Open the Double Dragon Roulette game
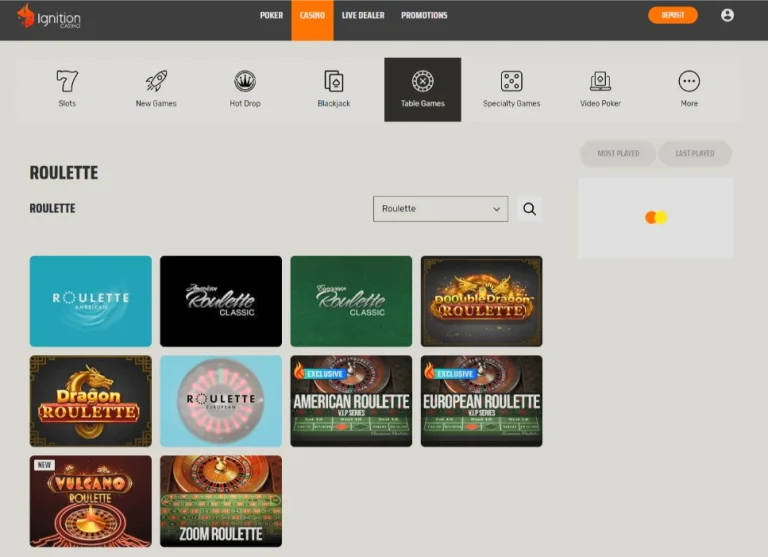768x557 pixels. (x=481, y=301)
